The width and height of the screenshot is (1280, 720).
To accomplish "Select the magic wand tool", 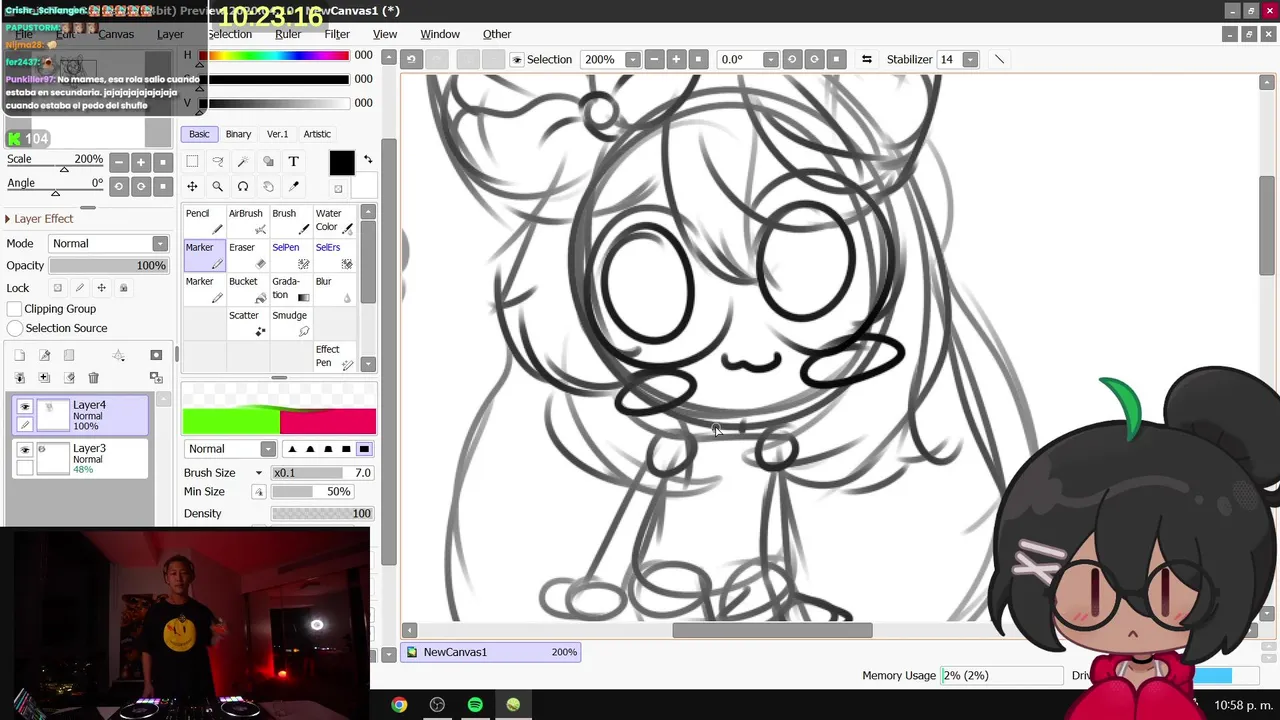I will coord(243,161).
